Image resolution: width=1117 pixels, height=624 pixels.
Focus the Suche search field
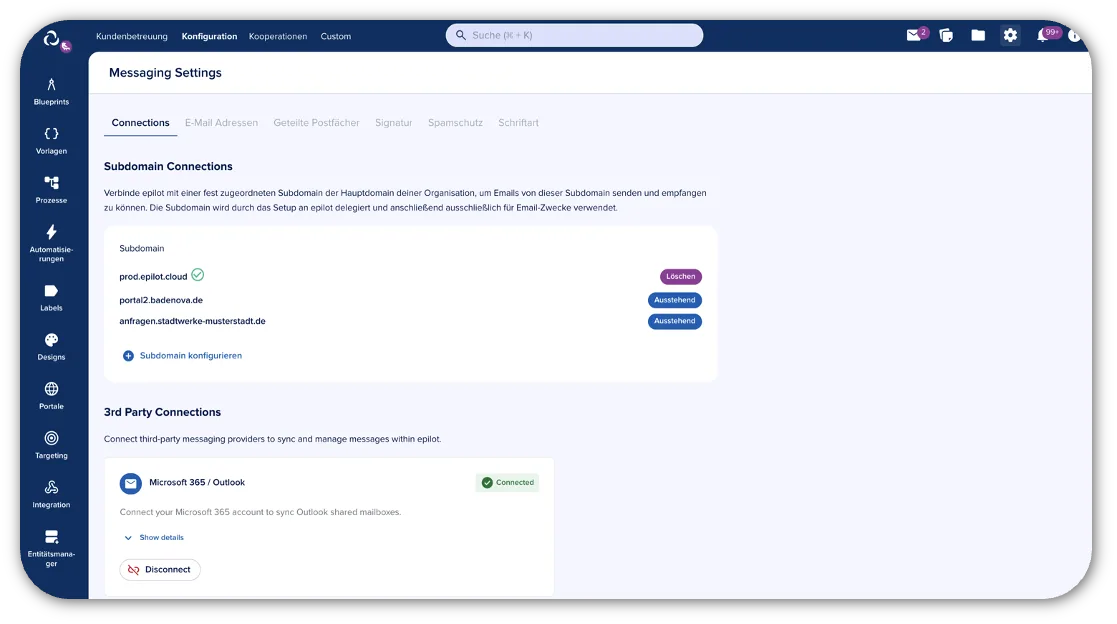(574, 35)
